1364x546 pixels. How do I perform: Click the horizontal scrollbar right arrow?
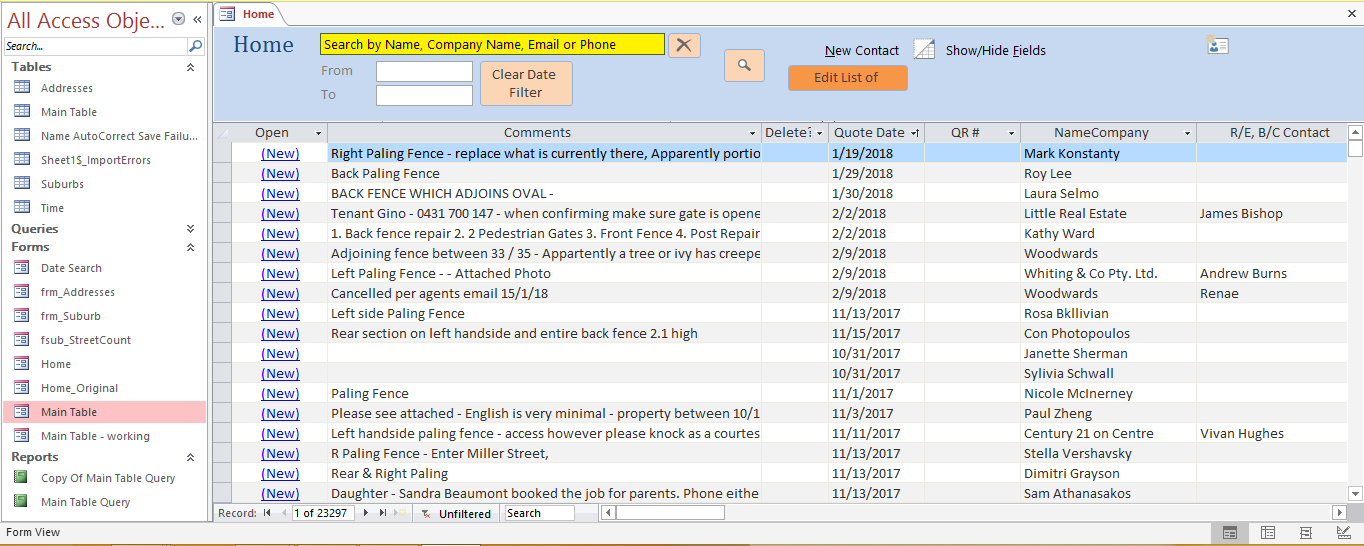pyautogui.click(x=1340, y=513)
